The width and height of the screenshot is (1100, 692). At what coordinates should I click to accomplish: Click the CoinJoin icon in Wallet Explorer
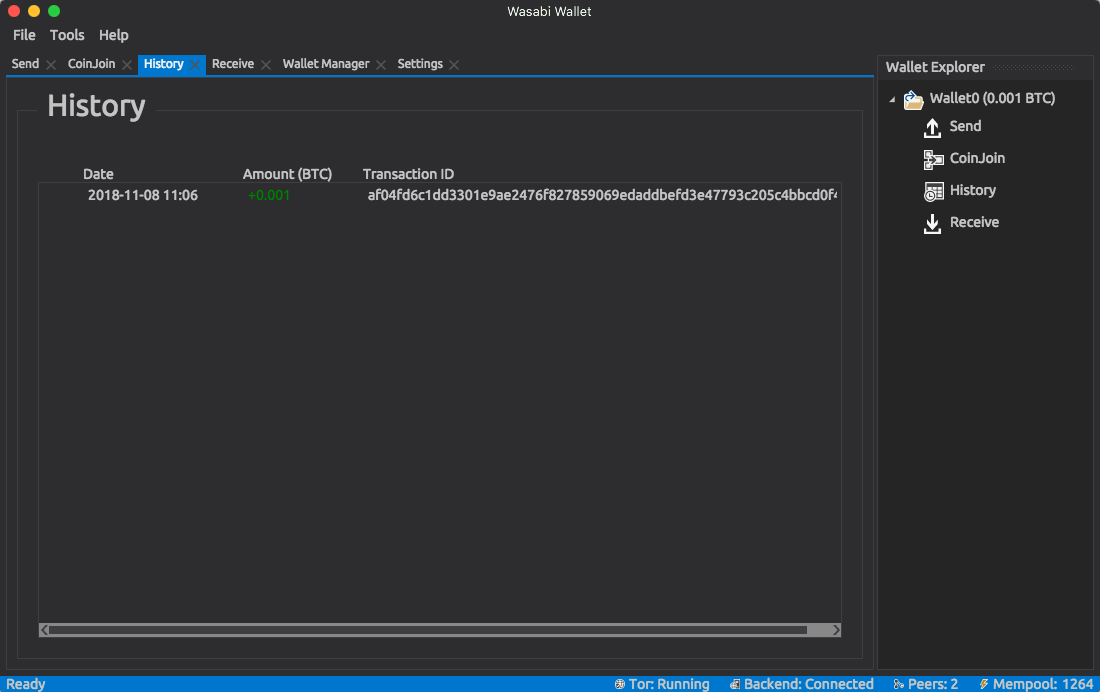click(933, 159)
